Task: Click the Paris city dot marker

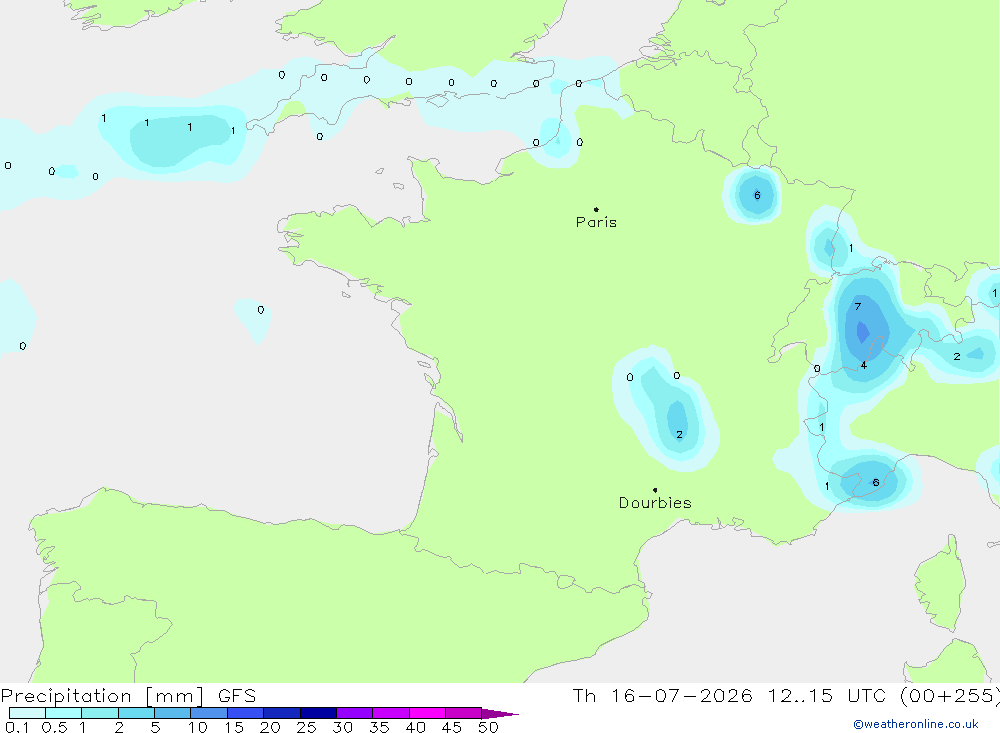Action: (596, 209)
